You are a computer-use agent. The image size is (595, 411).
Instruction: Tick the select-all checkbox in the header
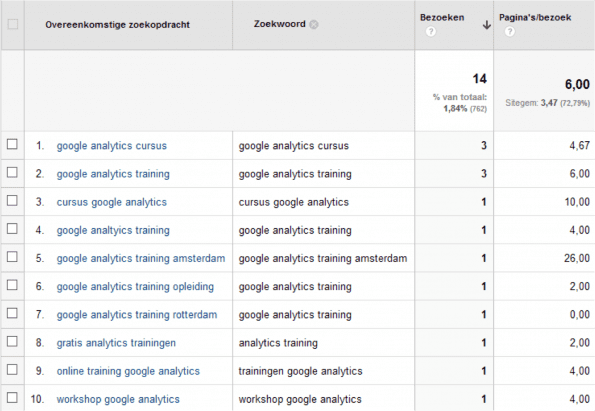pos(13,24)
